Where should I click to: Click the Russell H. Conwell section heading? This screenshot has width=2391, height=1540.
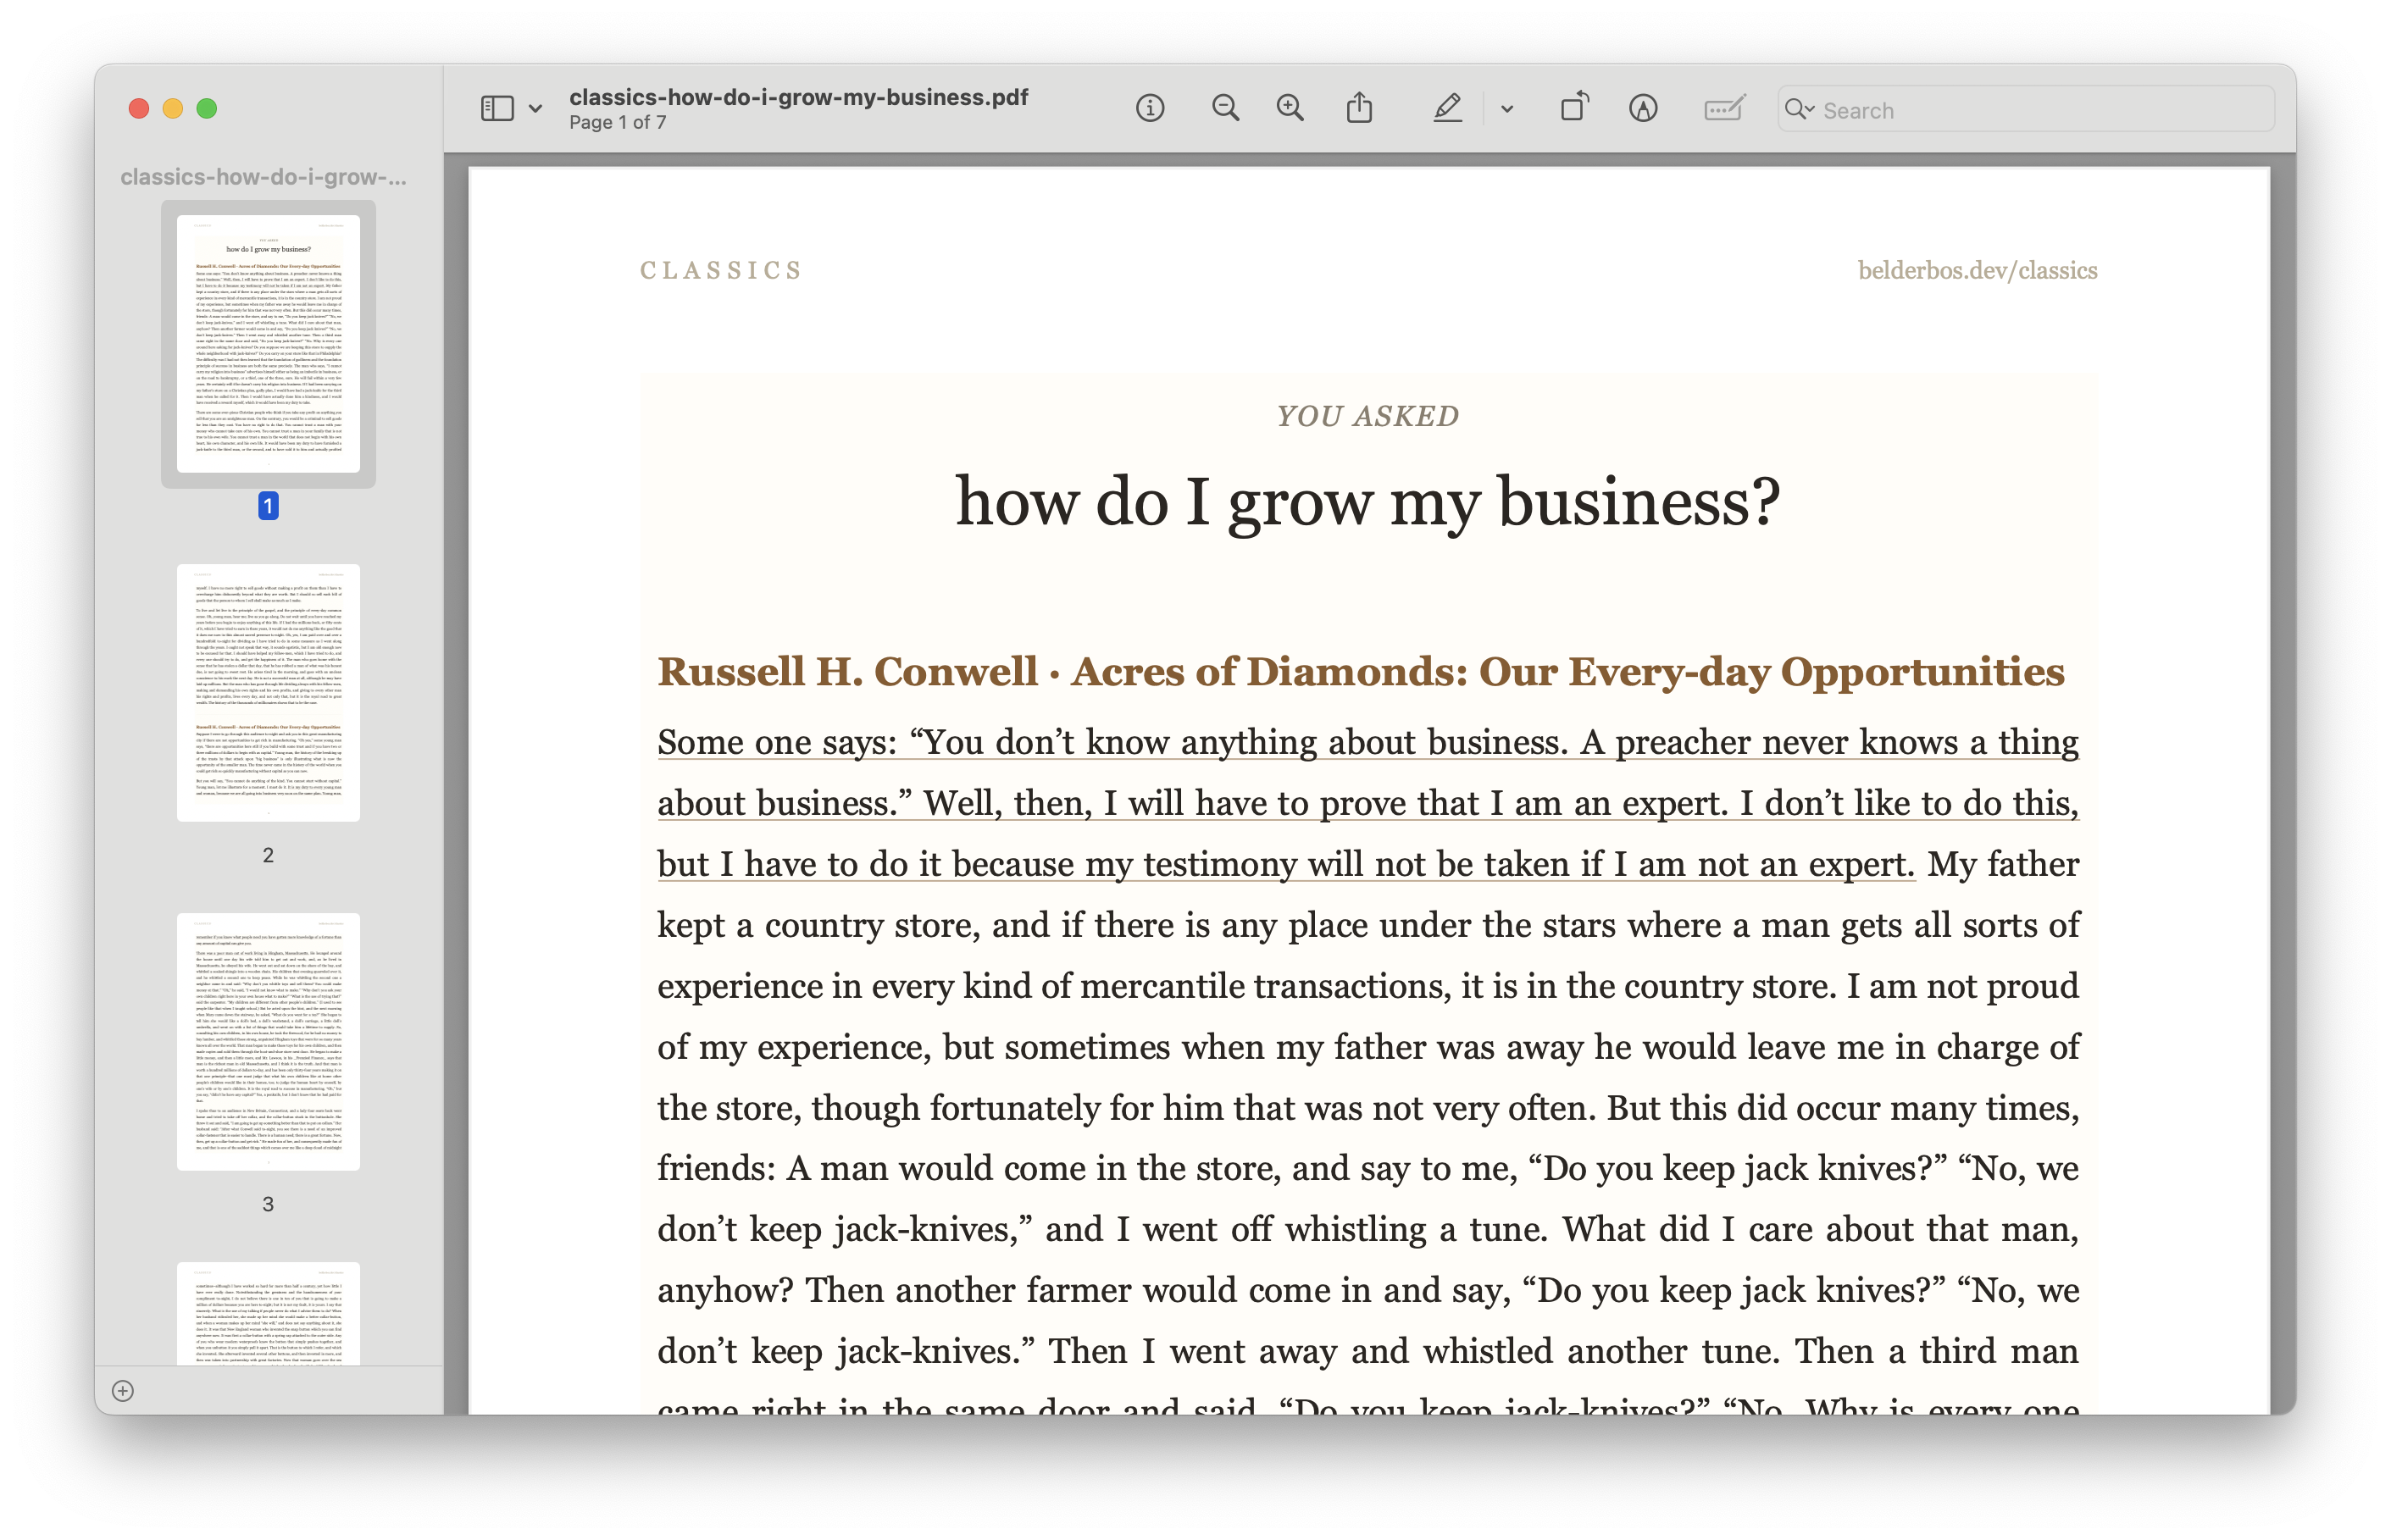point(1361,672)
